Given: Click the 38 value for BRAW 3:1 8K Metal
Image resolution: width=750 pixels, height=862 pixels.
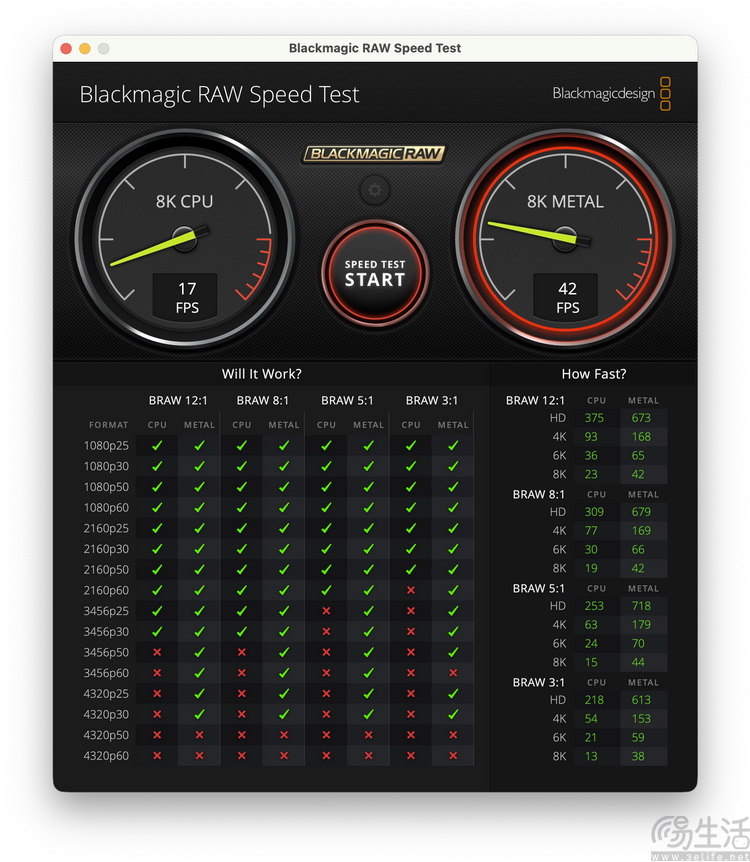Looking at the screenshot, I should pyautogui.click(x=638, y=756).
